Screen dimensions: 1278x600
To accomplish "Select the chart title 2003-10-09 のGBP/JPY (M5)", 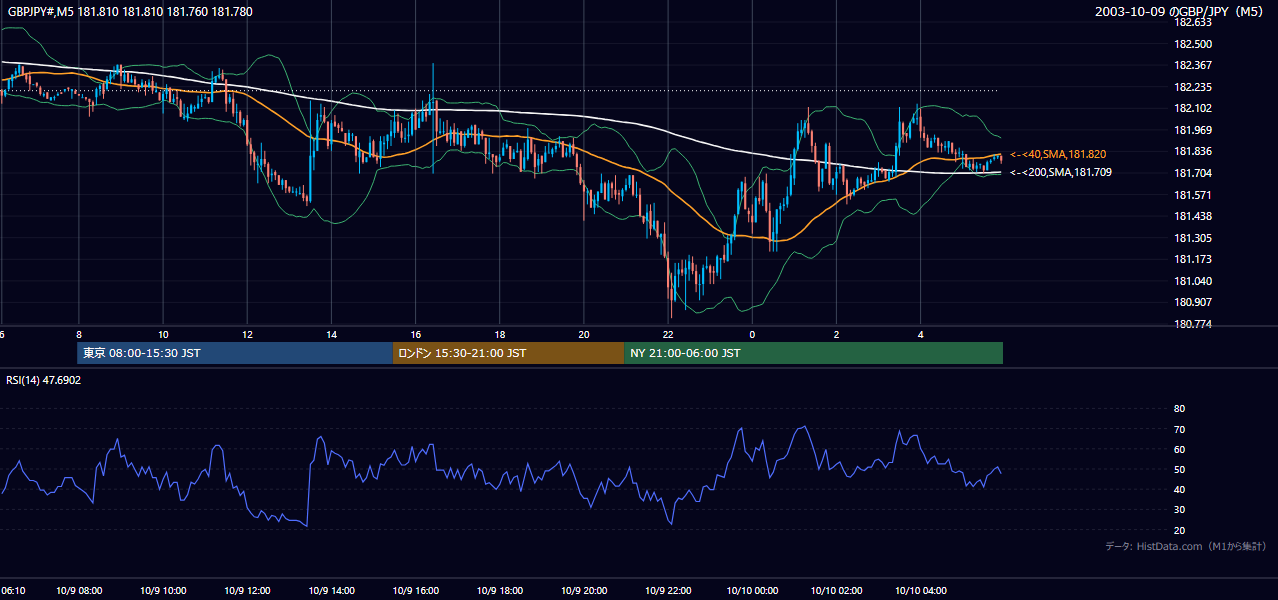I will tap(1181, 12).
